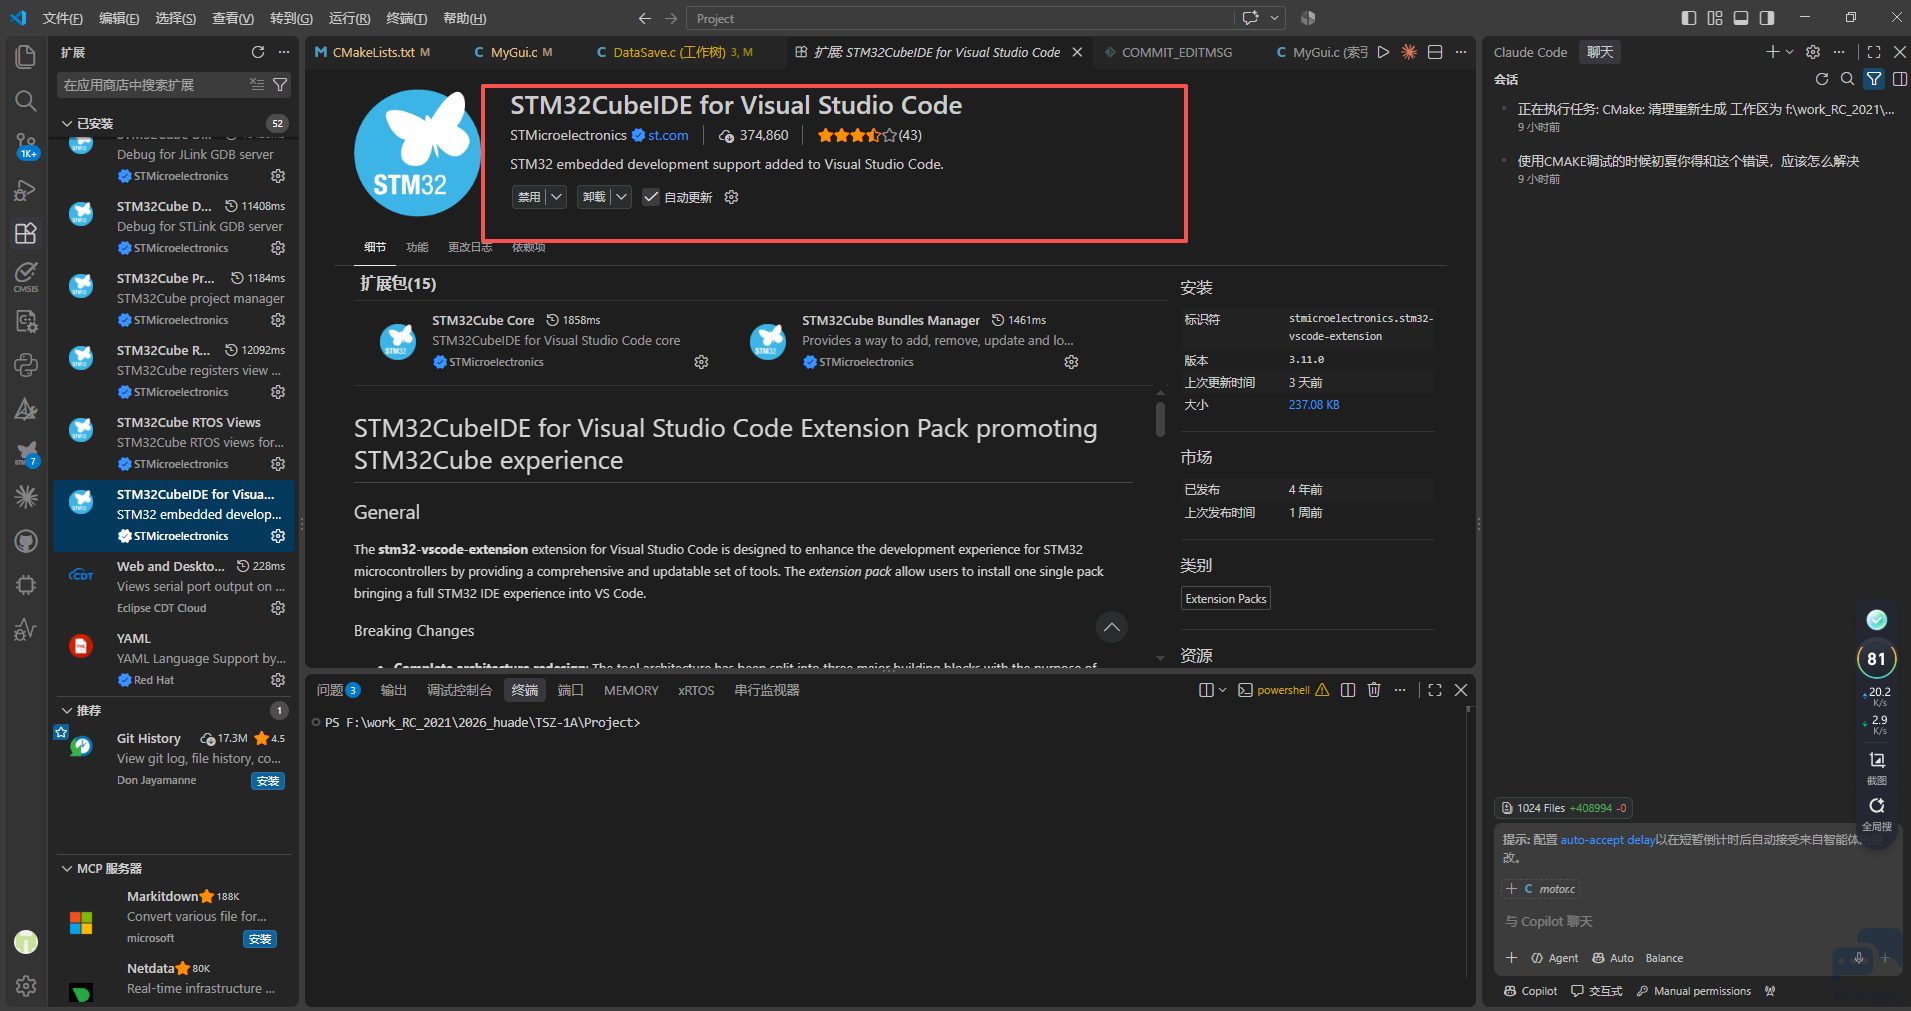
Task: Toggle the primary side bar layout button
Action: point(1689,18)
